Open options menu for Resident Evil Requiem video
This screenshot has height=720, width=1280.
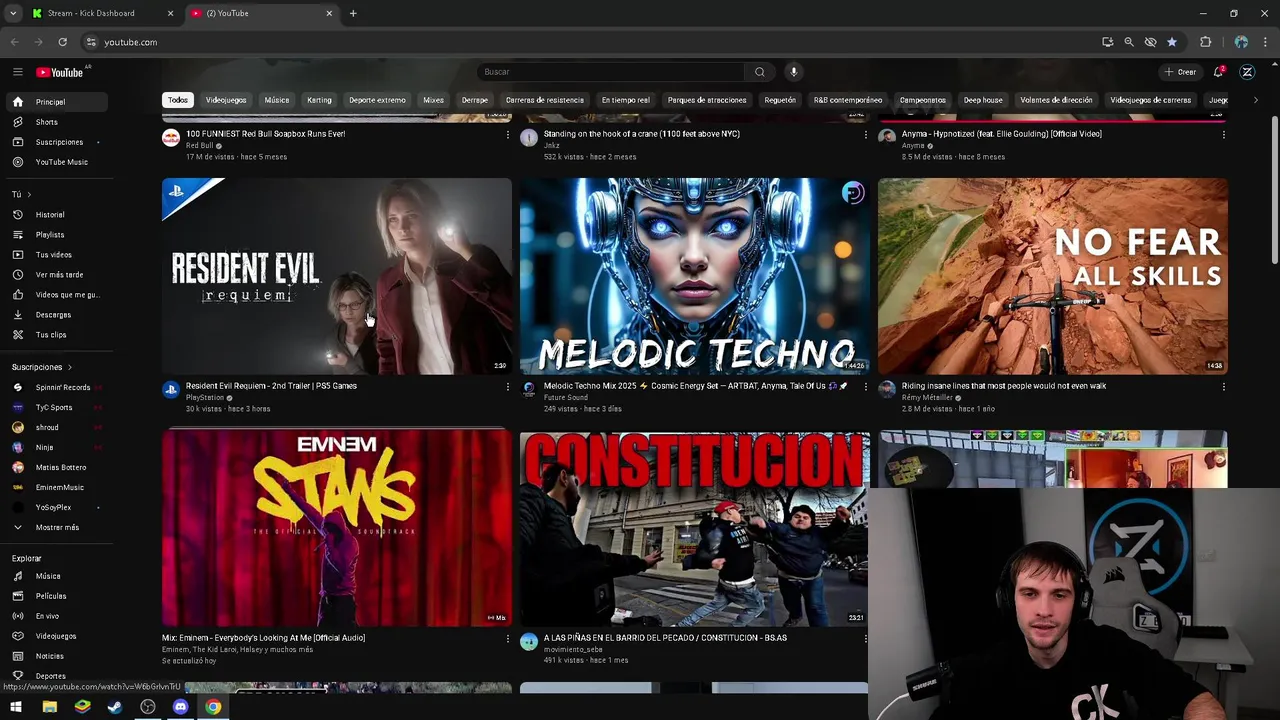[x=507, y=387]
